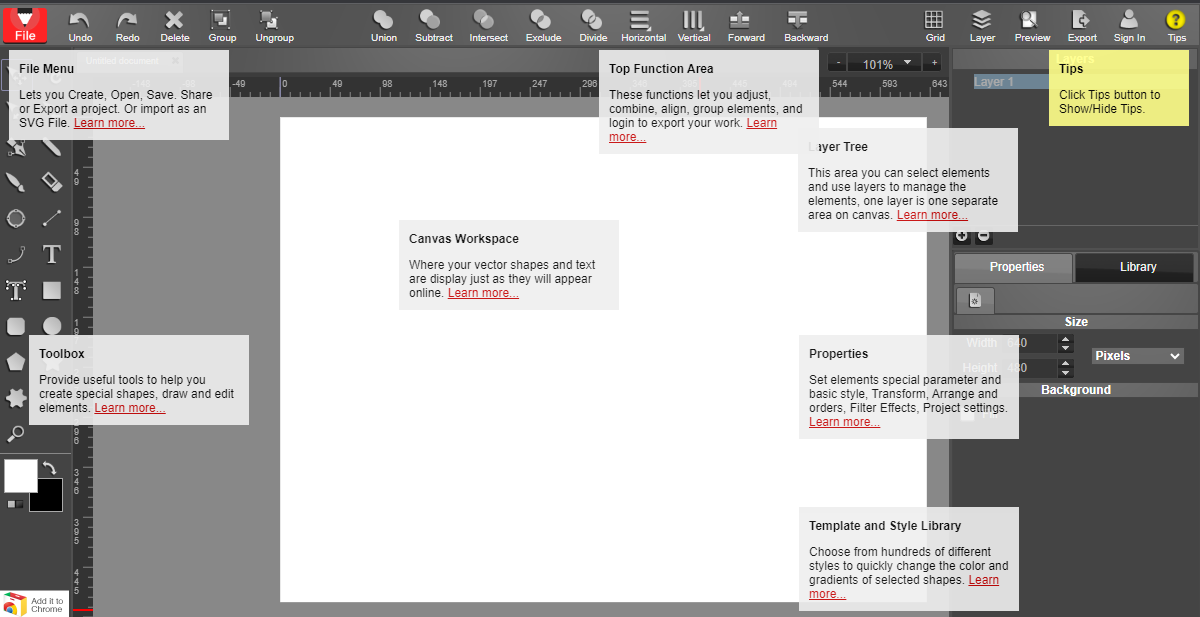Screen dimensions: 1200x617
Task: Open the Pixels unit dropdown
Action: [x=1138, y=356]
